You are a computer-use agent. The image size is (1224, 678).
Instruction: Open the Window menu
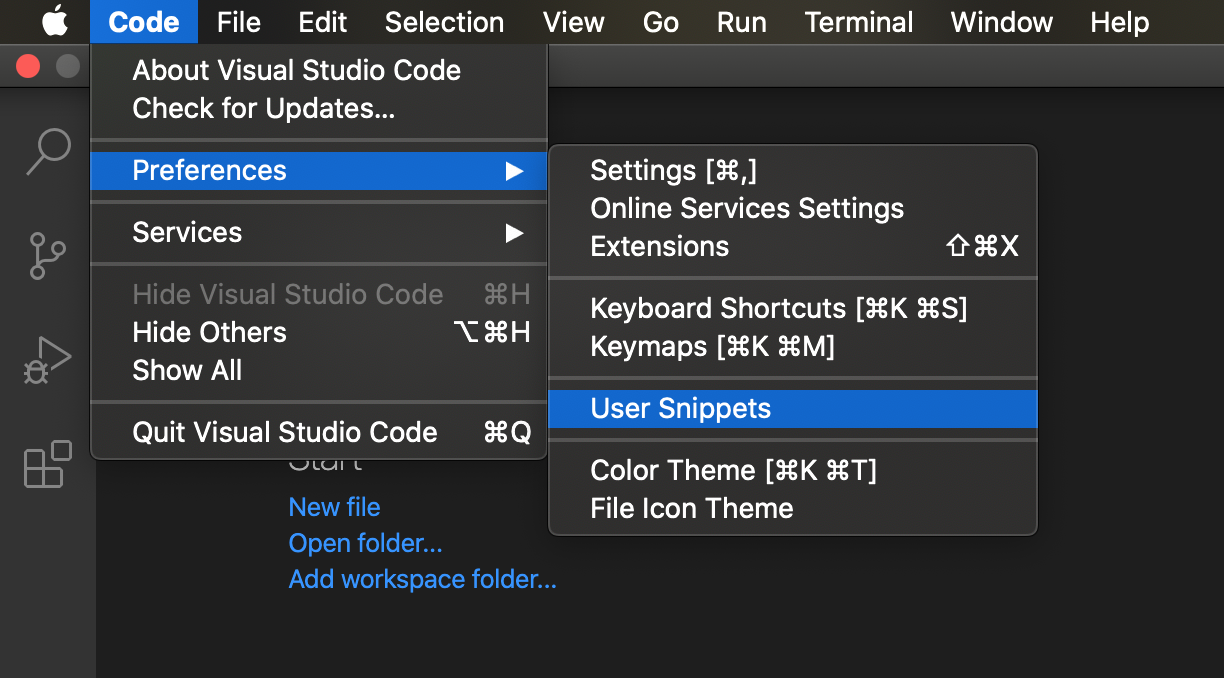click(x=1001, y=22)
